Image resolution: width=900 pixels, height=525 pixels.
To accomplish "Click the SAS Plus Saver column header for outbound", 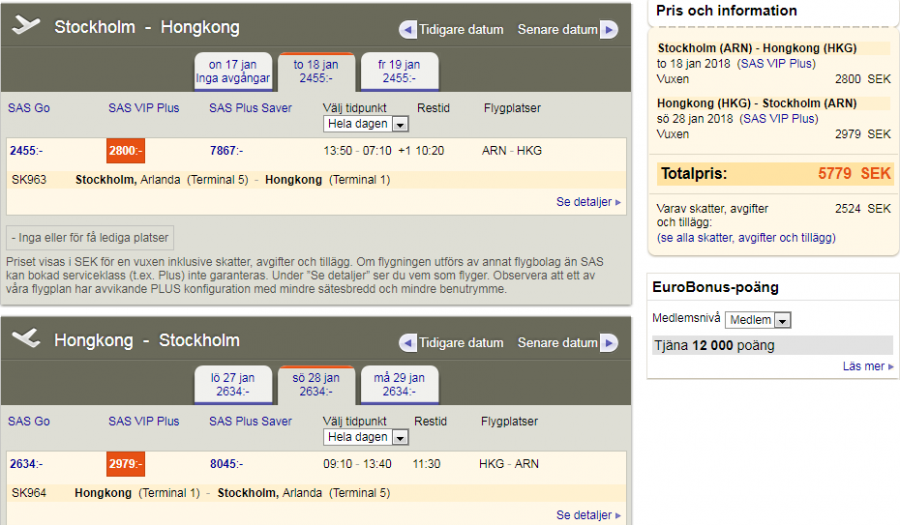I will [250, 108].
